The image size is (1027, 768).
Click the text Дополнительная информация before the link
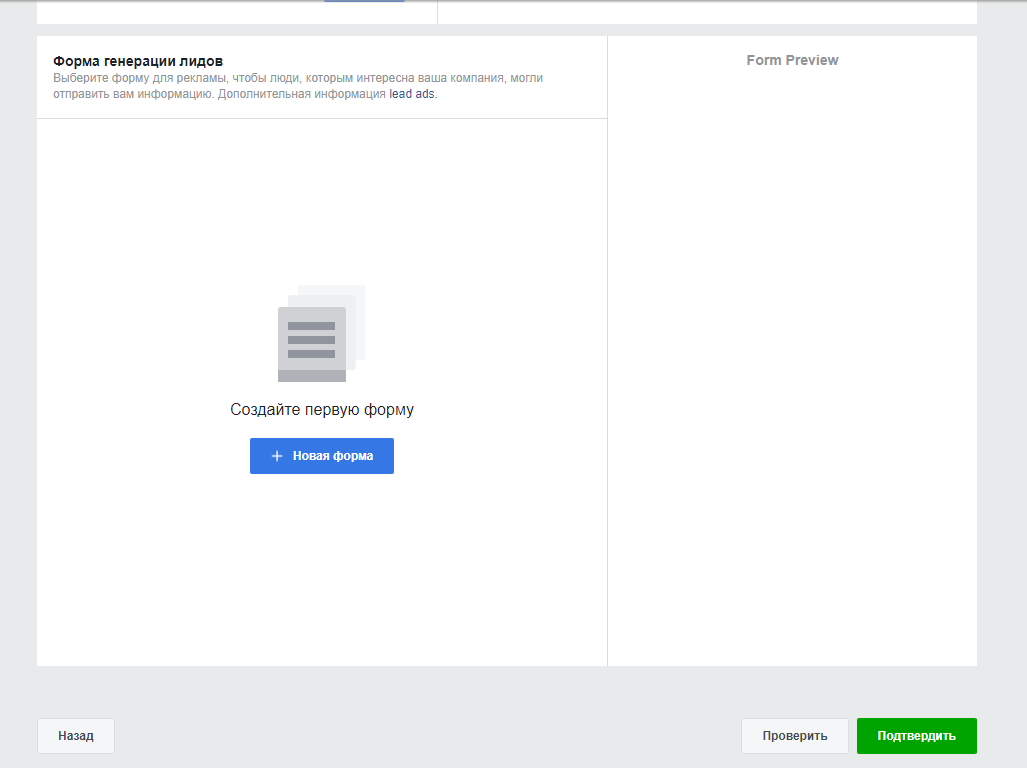pos(301,95)
